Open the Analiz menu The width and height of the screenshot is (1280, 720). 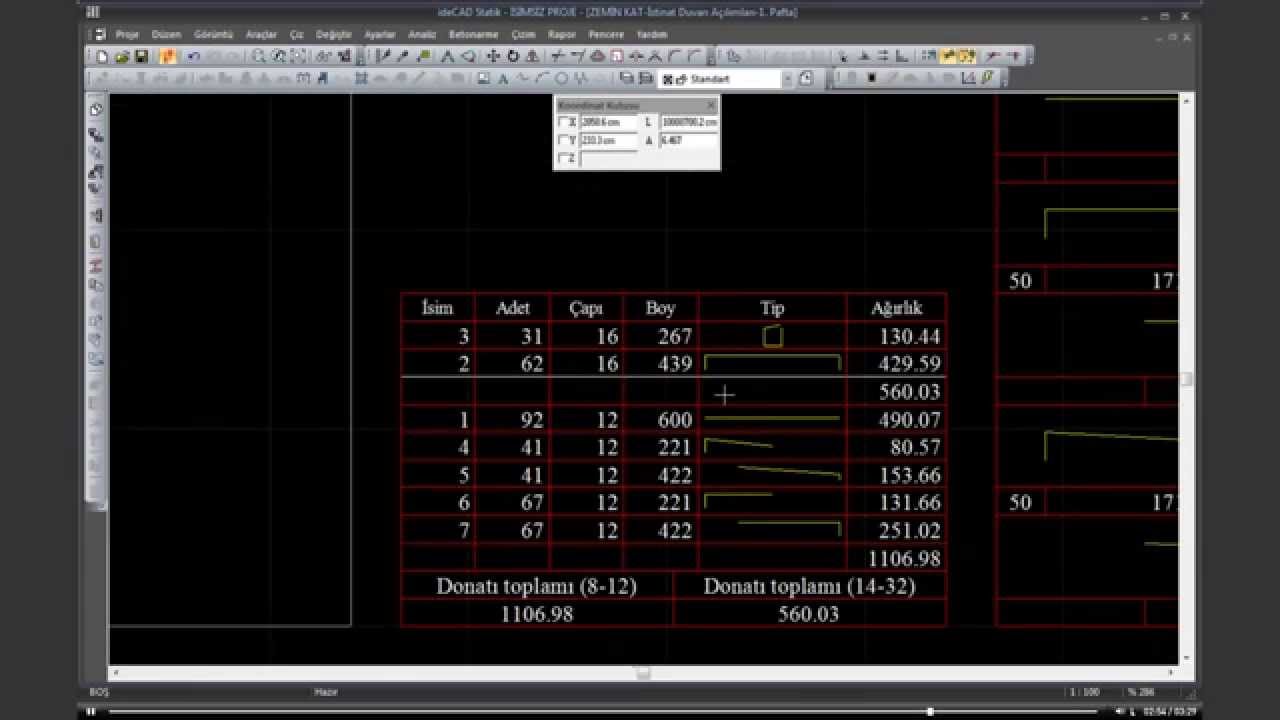(x=422, y=34)
